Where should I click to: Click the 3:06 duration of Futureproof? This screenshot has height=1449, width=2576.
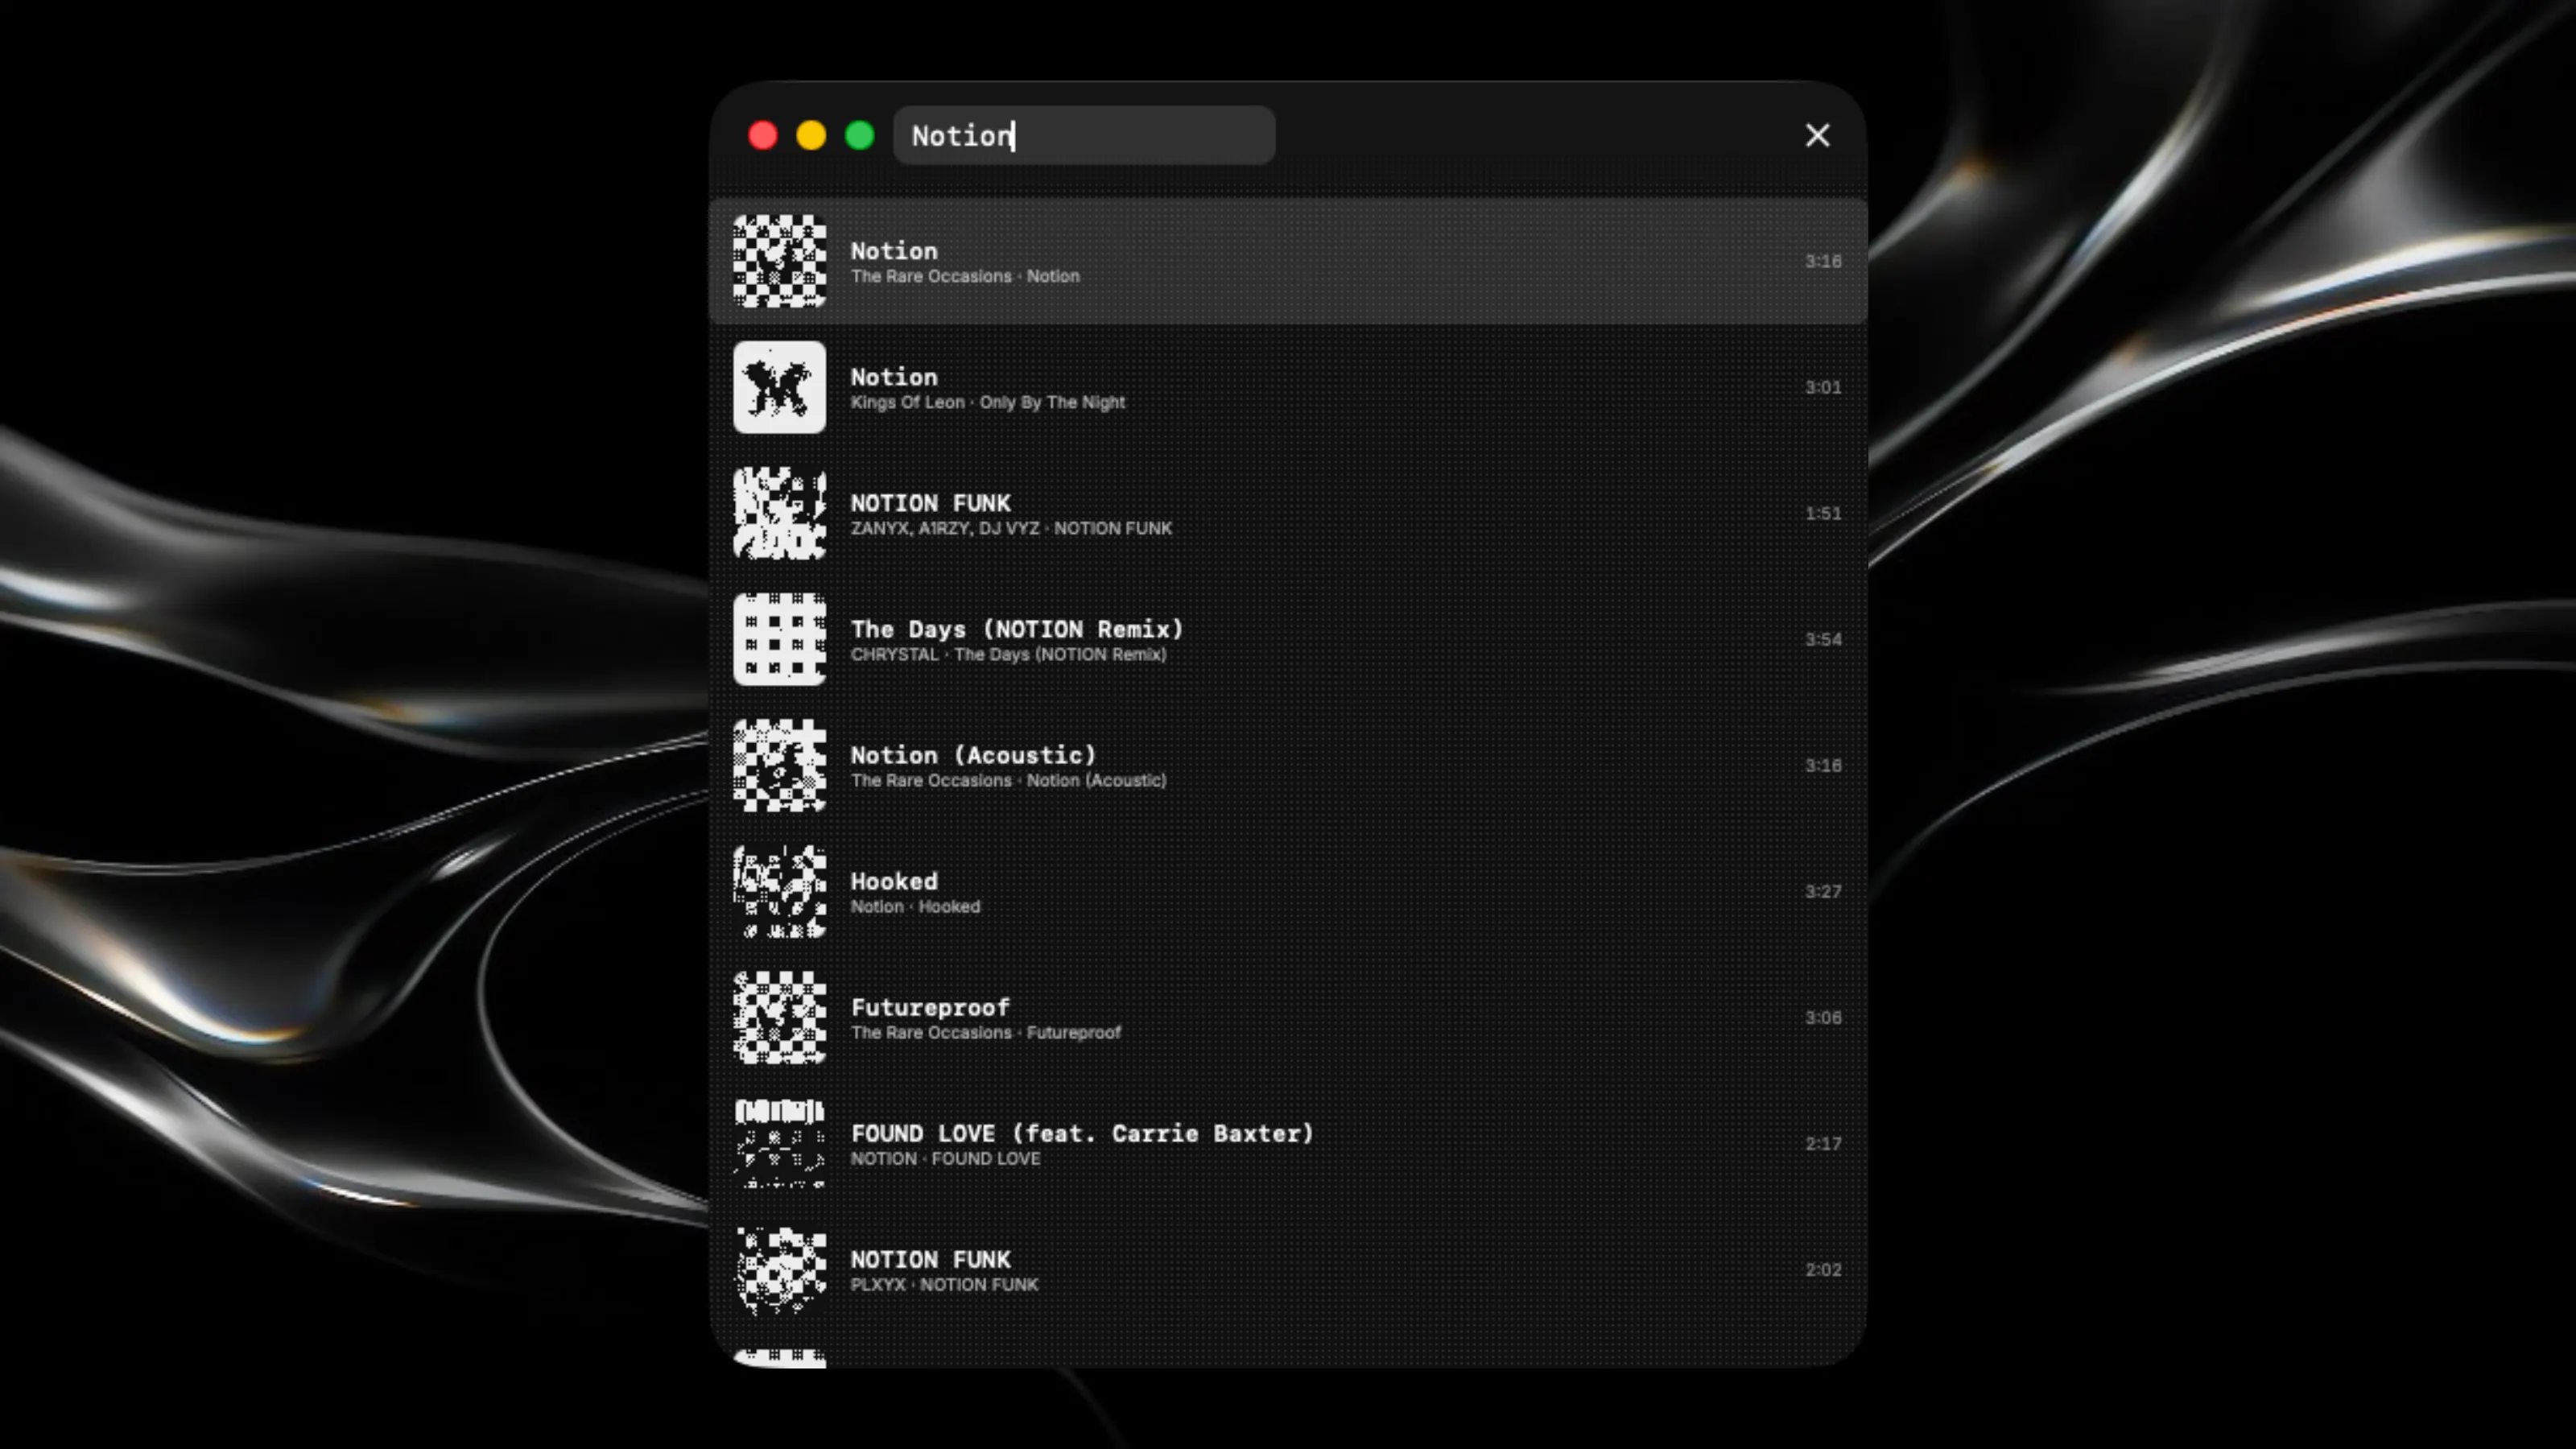(x=1822, y=1017)
